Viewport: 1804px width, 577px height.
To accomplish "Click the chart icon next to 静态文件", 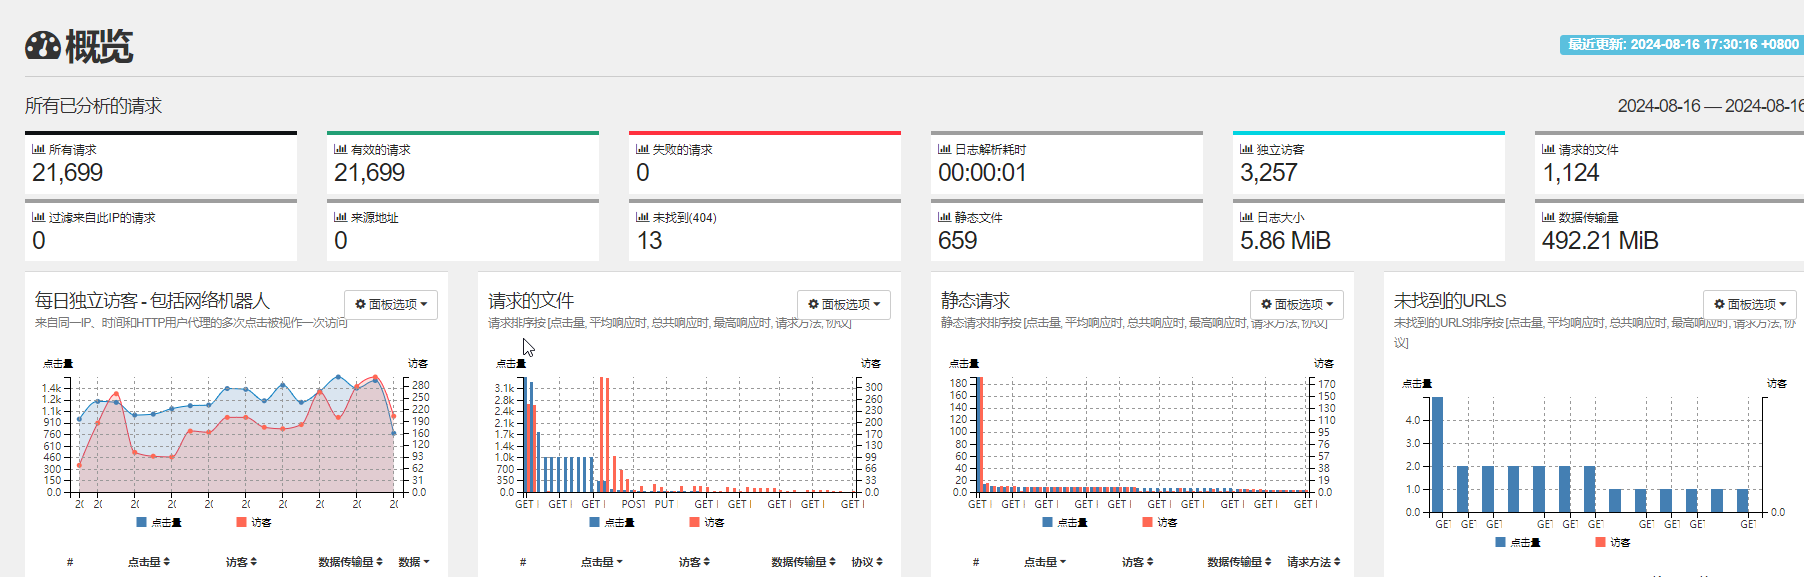I will click(944, 217).
